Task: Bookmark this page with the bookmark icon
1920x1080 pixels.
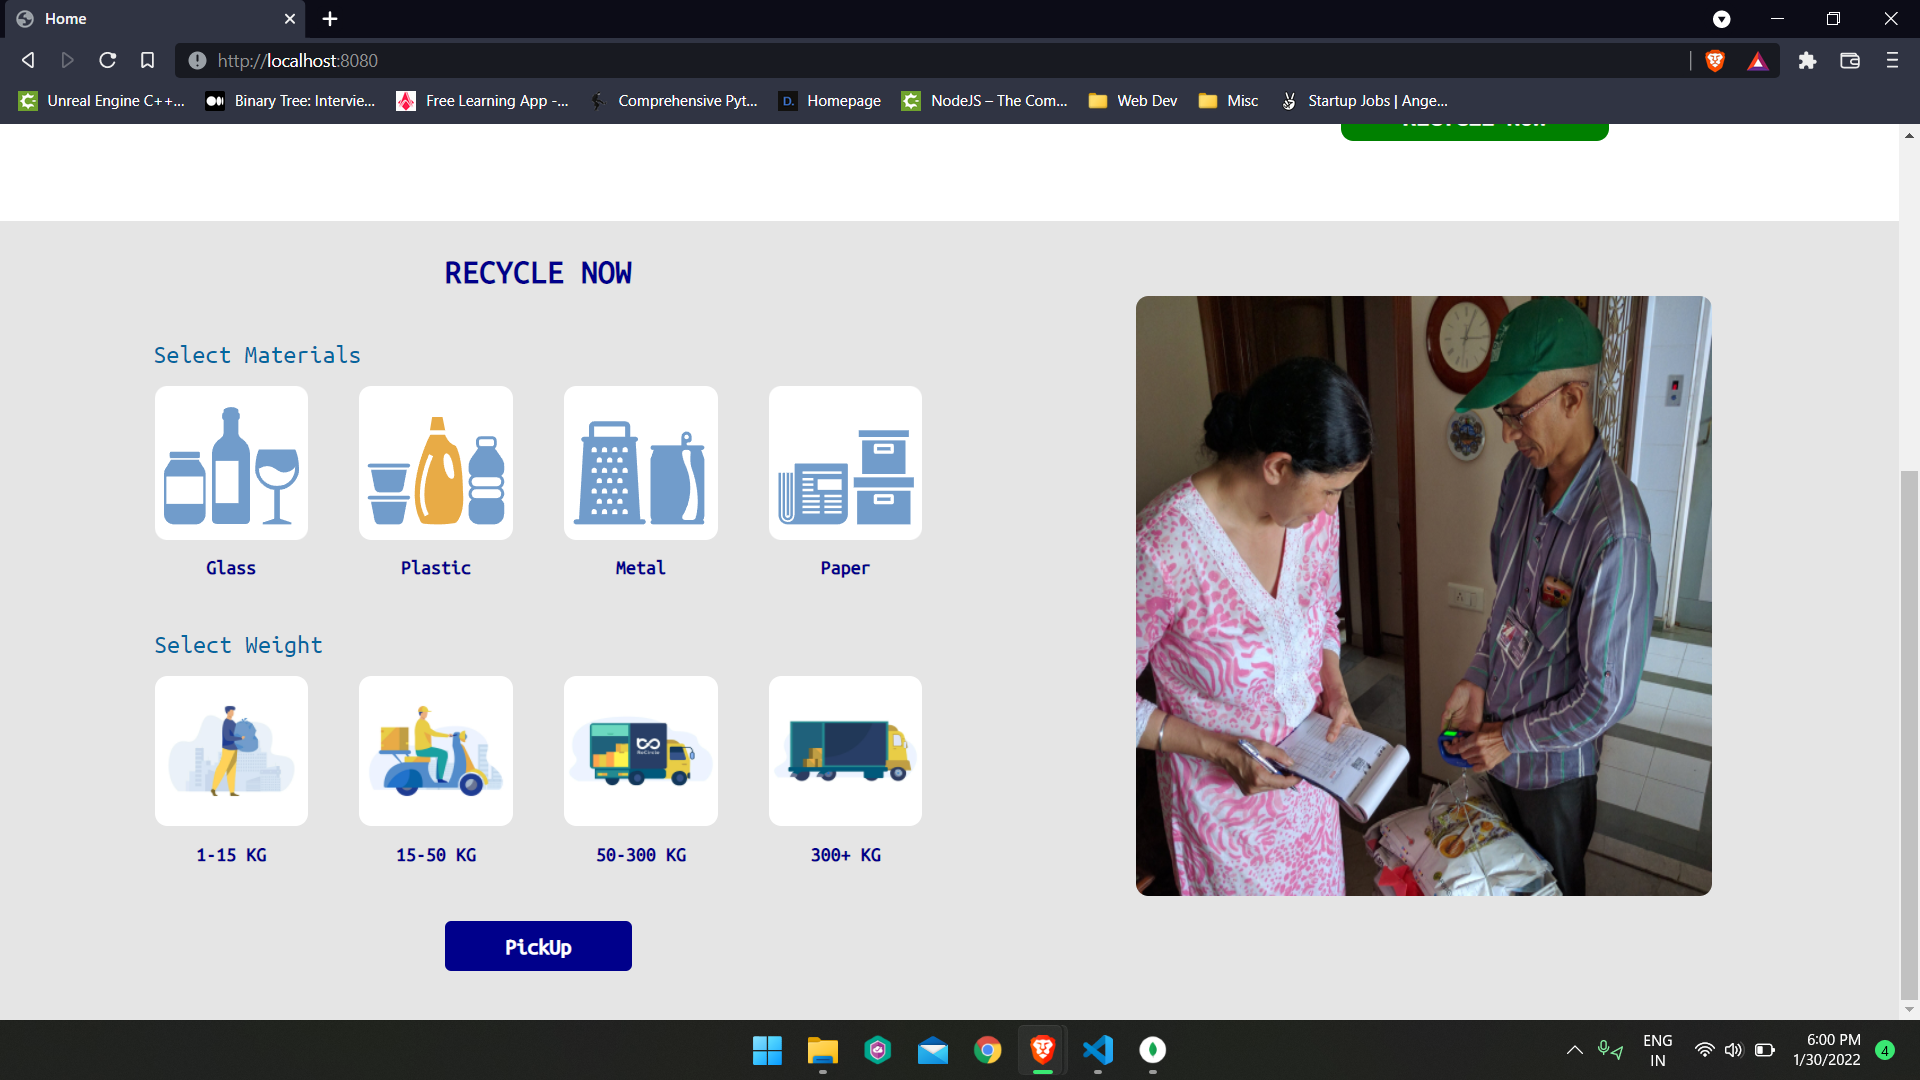Action: [x=147, y=61]
